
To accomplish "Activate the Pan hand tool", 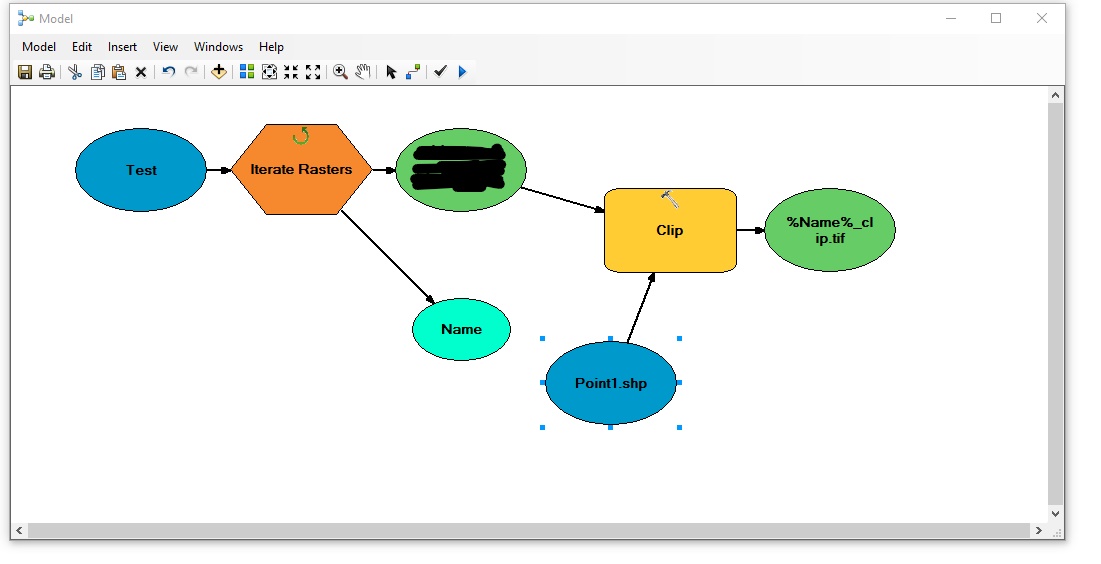I will [x=362, y=72].
